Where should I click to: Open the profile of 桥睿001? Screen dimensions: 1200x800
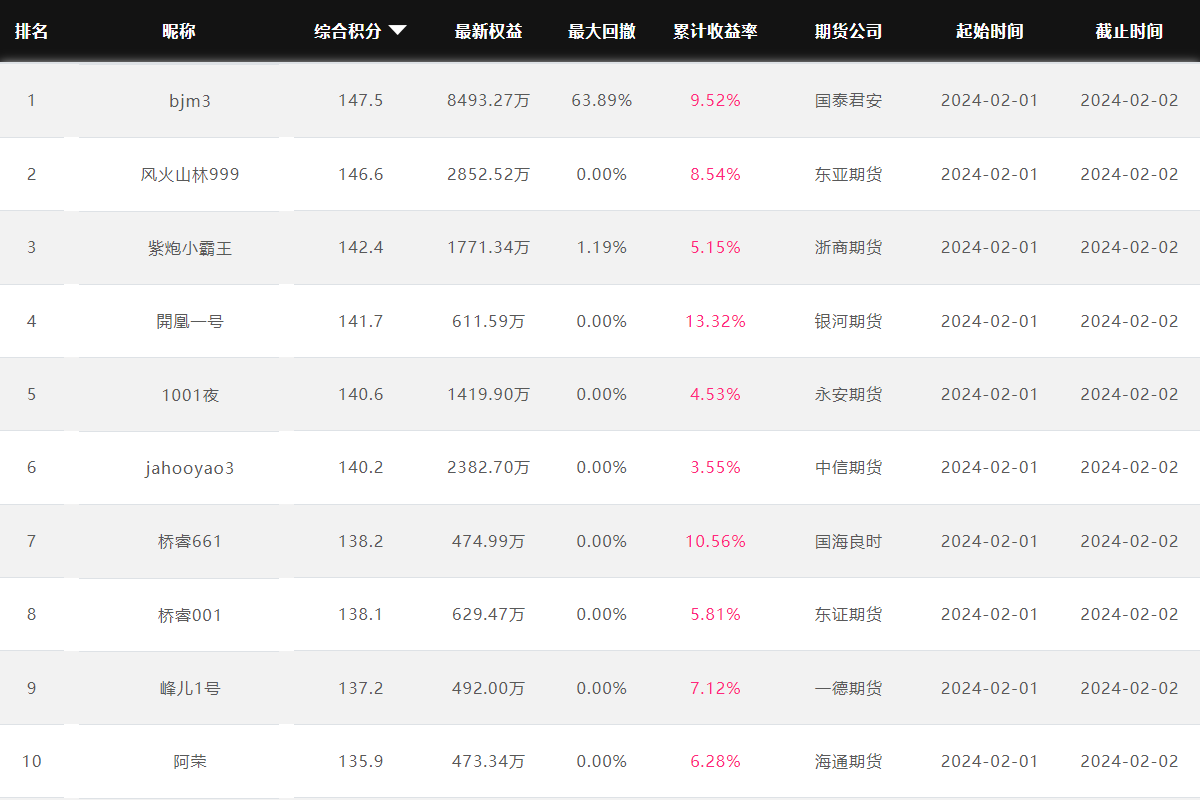click(x=190, y=615)
